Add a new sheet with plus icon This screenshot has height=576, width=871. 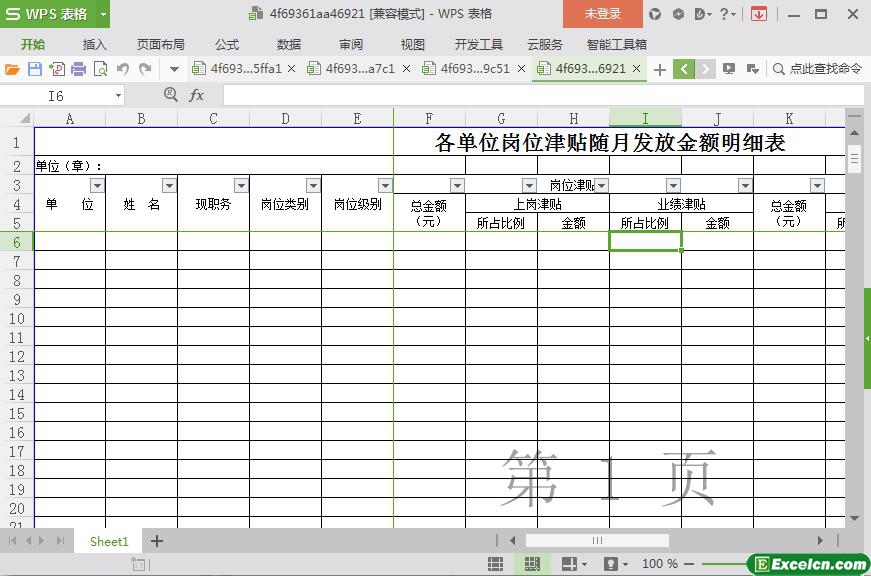(157, 541)
